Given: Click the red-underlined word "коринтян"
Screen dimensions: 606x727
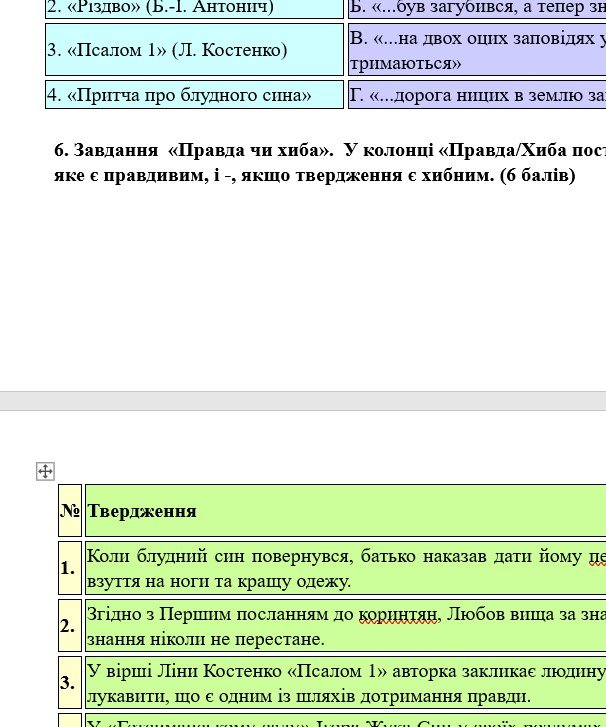Looking at the screenshot, I should pos(404,613).
